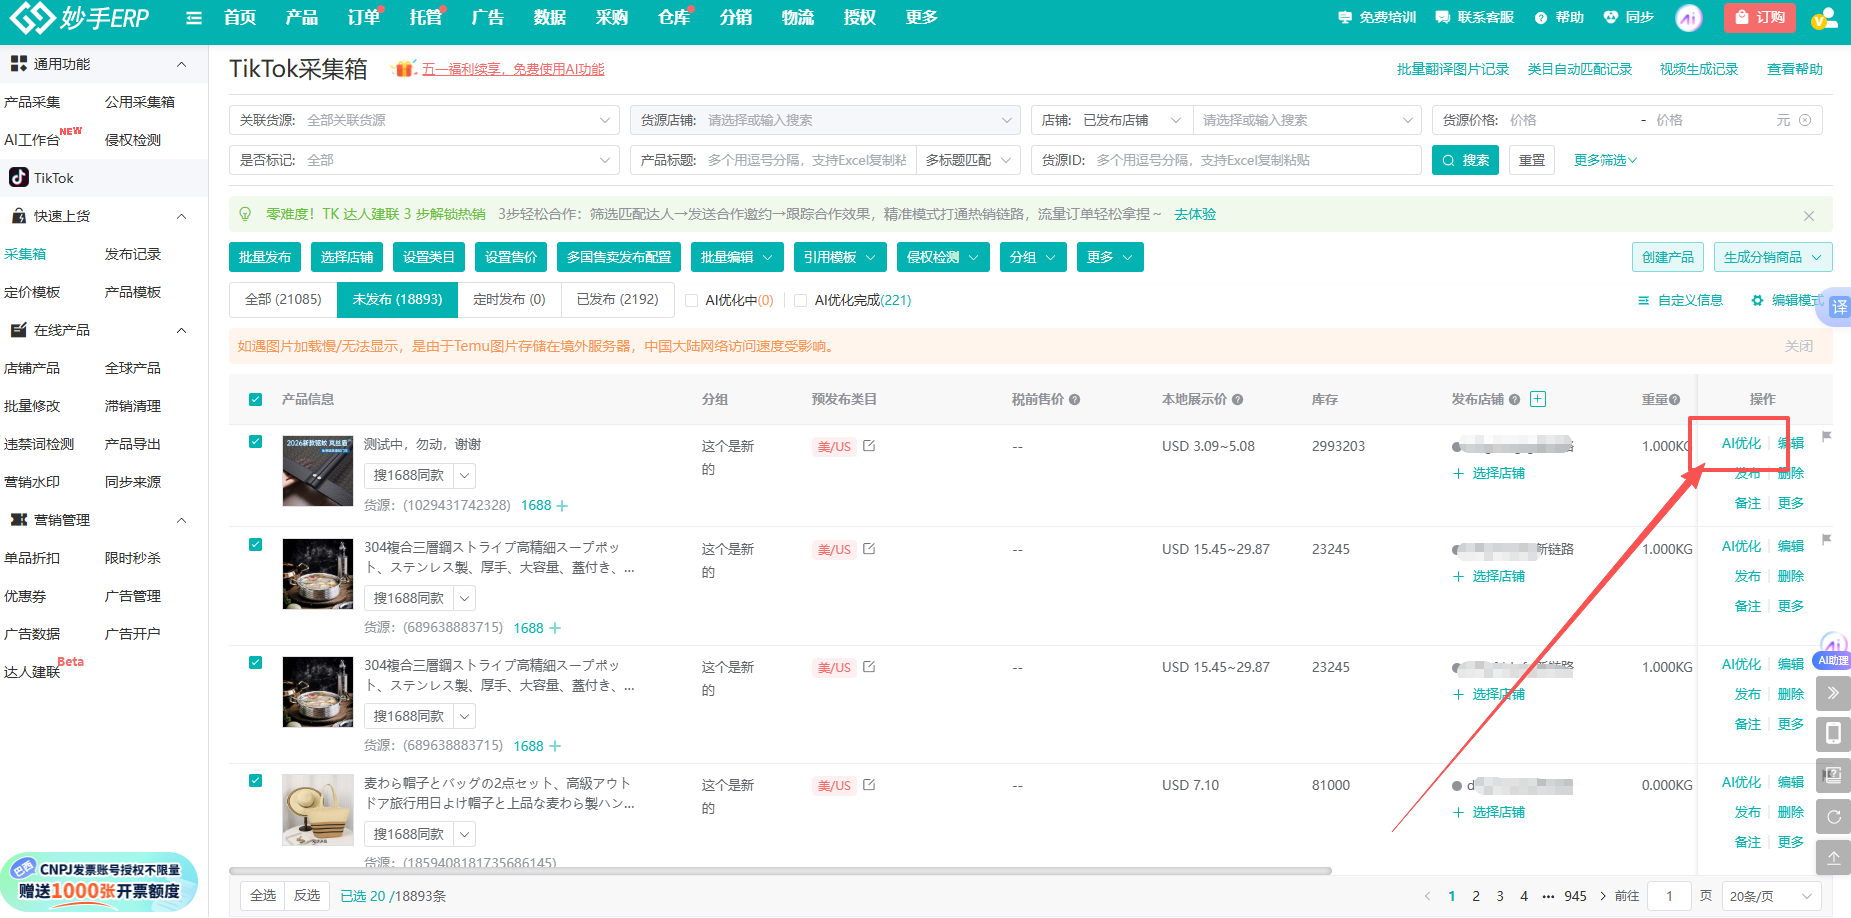Toggle checkbox of 麦わら帽子 product row
This screenshot has width=1851, height=918.
pos(255,780)
